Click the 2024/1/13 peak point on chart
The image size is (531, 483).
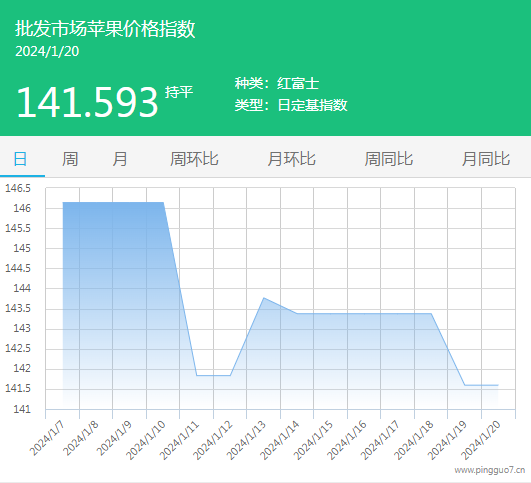tap(264, 298)
